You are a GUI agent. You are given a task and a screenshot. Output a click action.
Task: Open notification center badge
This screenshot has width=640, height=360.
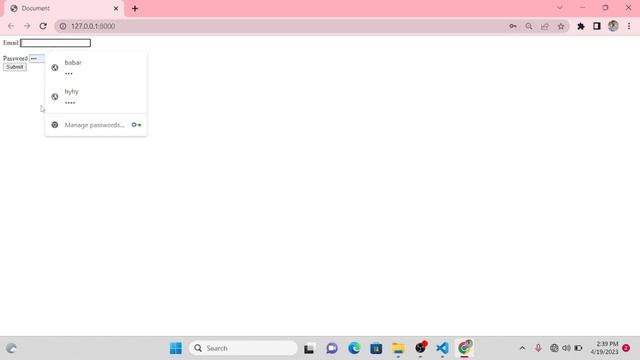pyautogui.click(x=626, y=348)
